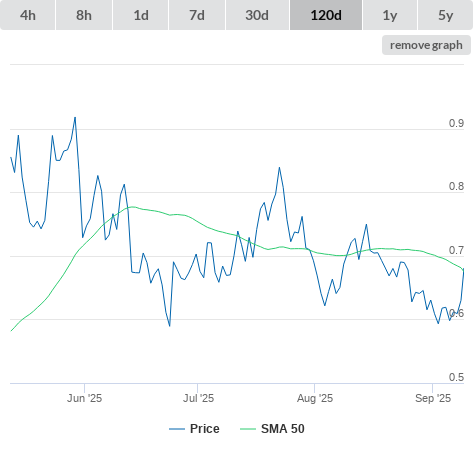The image size is (474, 455).
Task: Click the 0.5 y-axis value label
Action: click(x=456, y=377)
